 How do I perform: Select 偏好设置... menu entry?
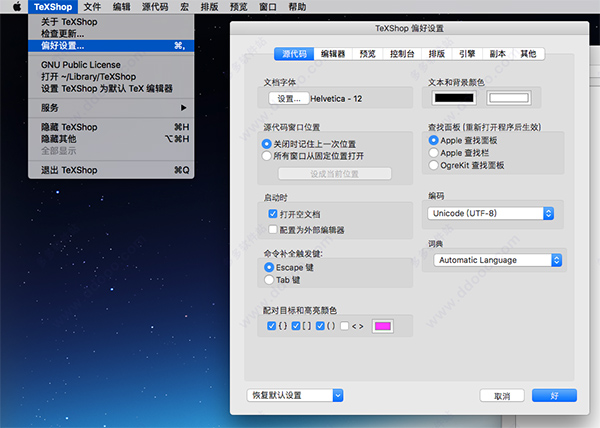[111, 46]
